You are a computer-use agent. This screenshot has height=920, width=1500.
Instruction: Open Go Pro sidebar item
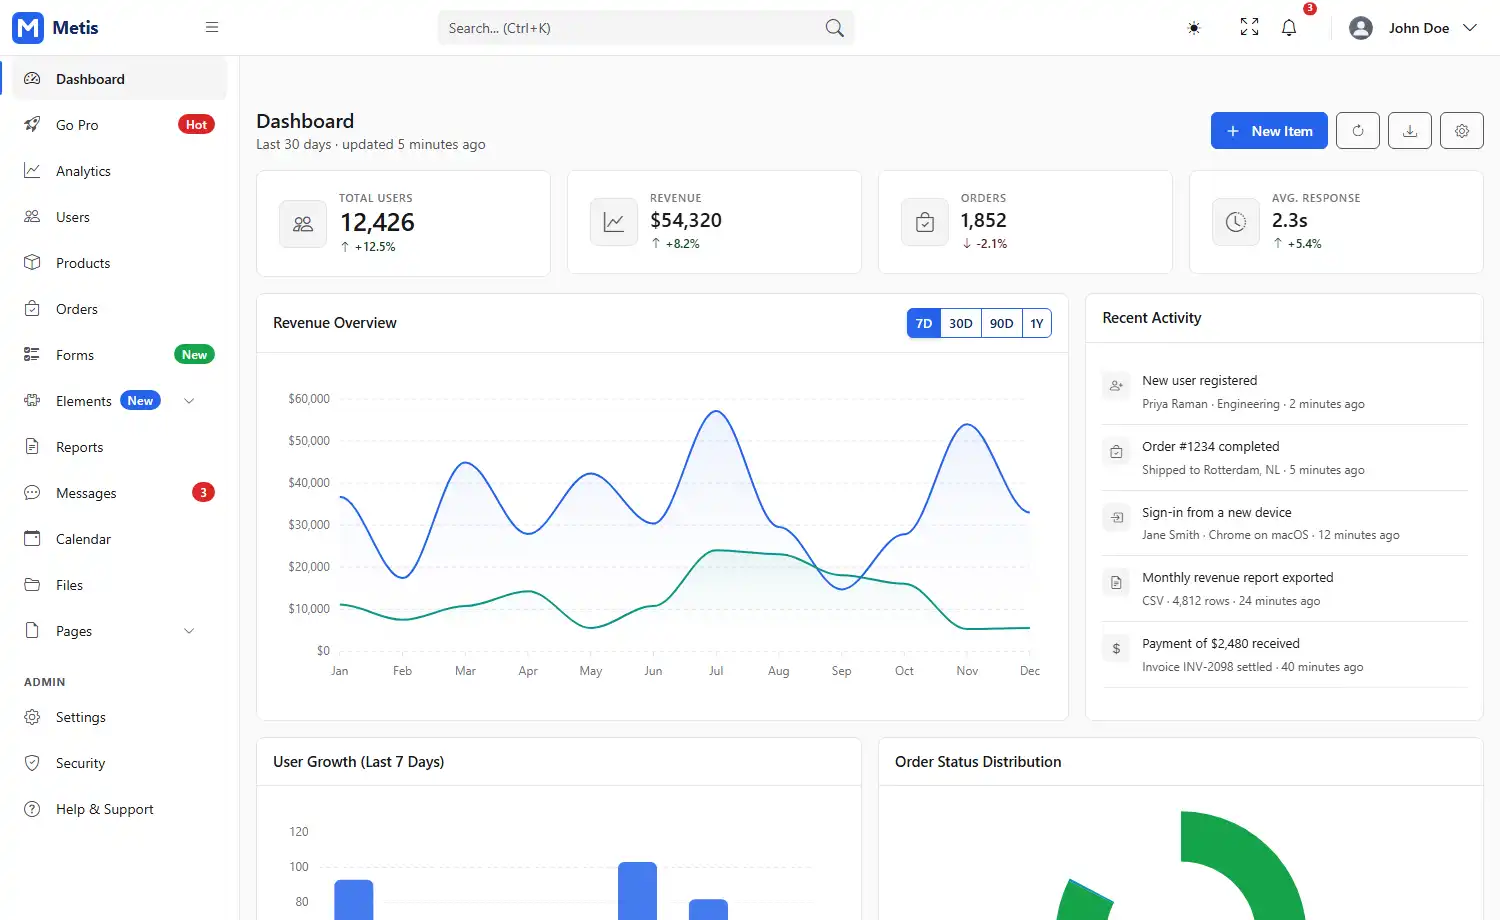(x=119, y=125)
